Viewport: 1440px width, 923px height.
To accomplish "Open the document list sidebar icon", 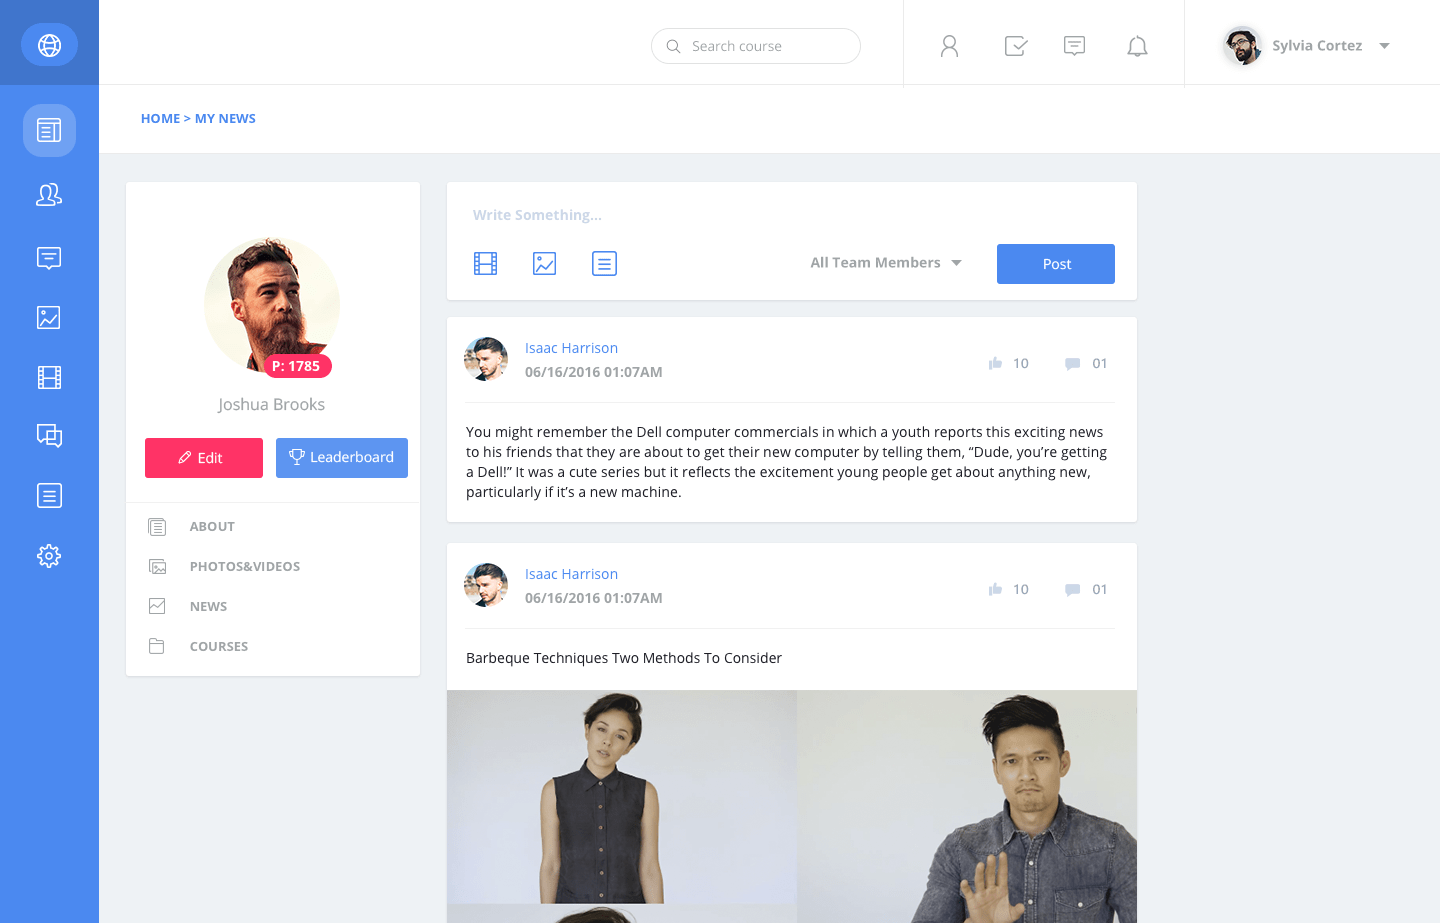I will [49, 496].
